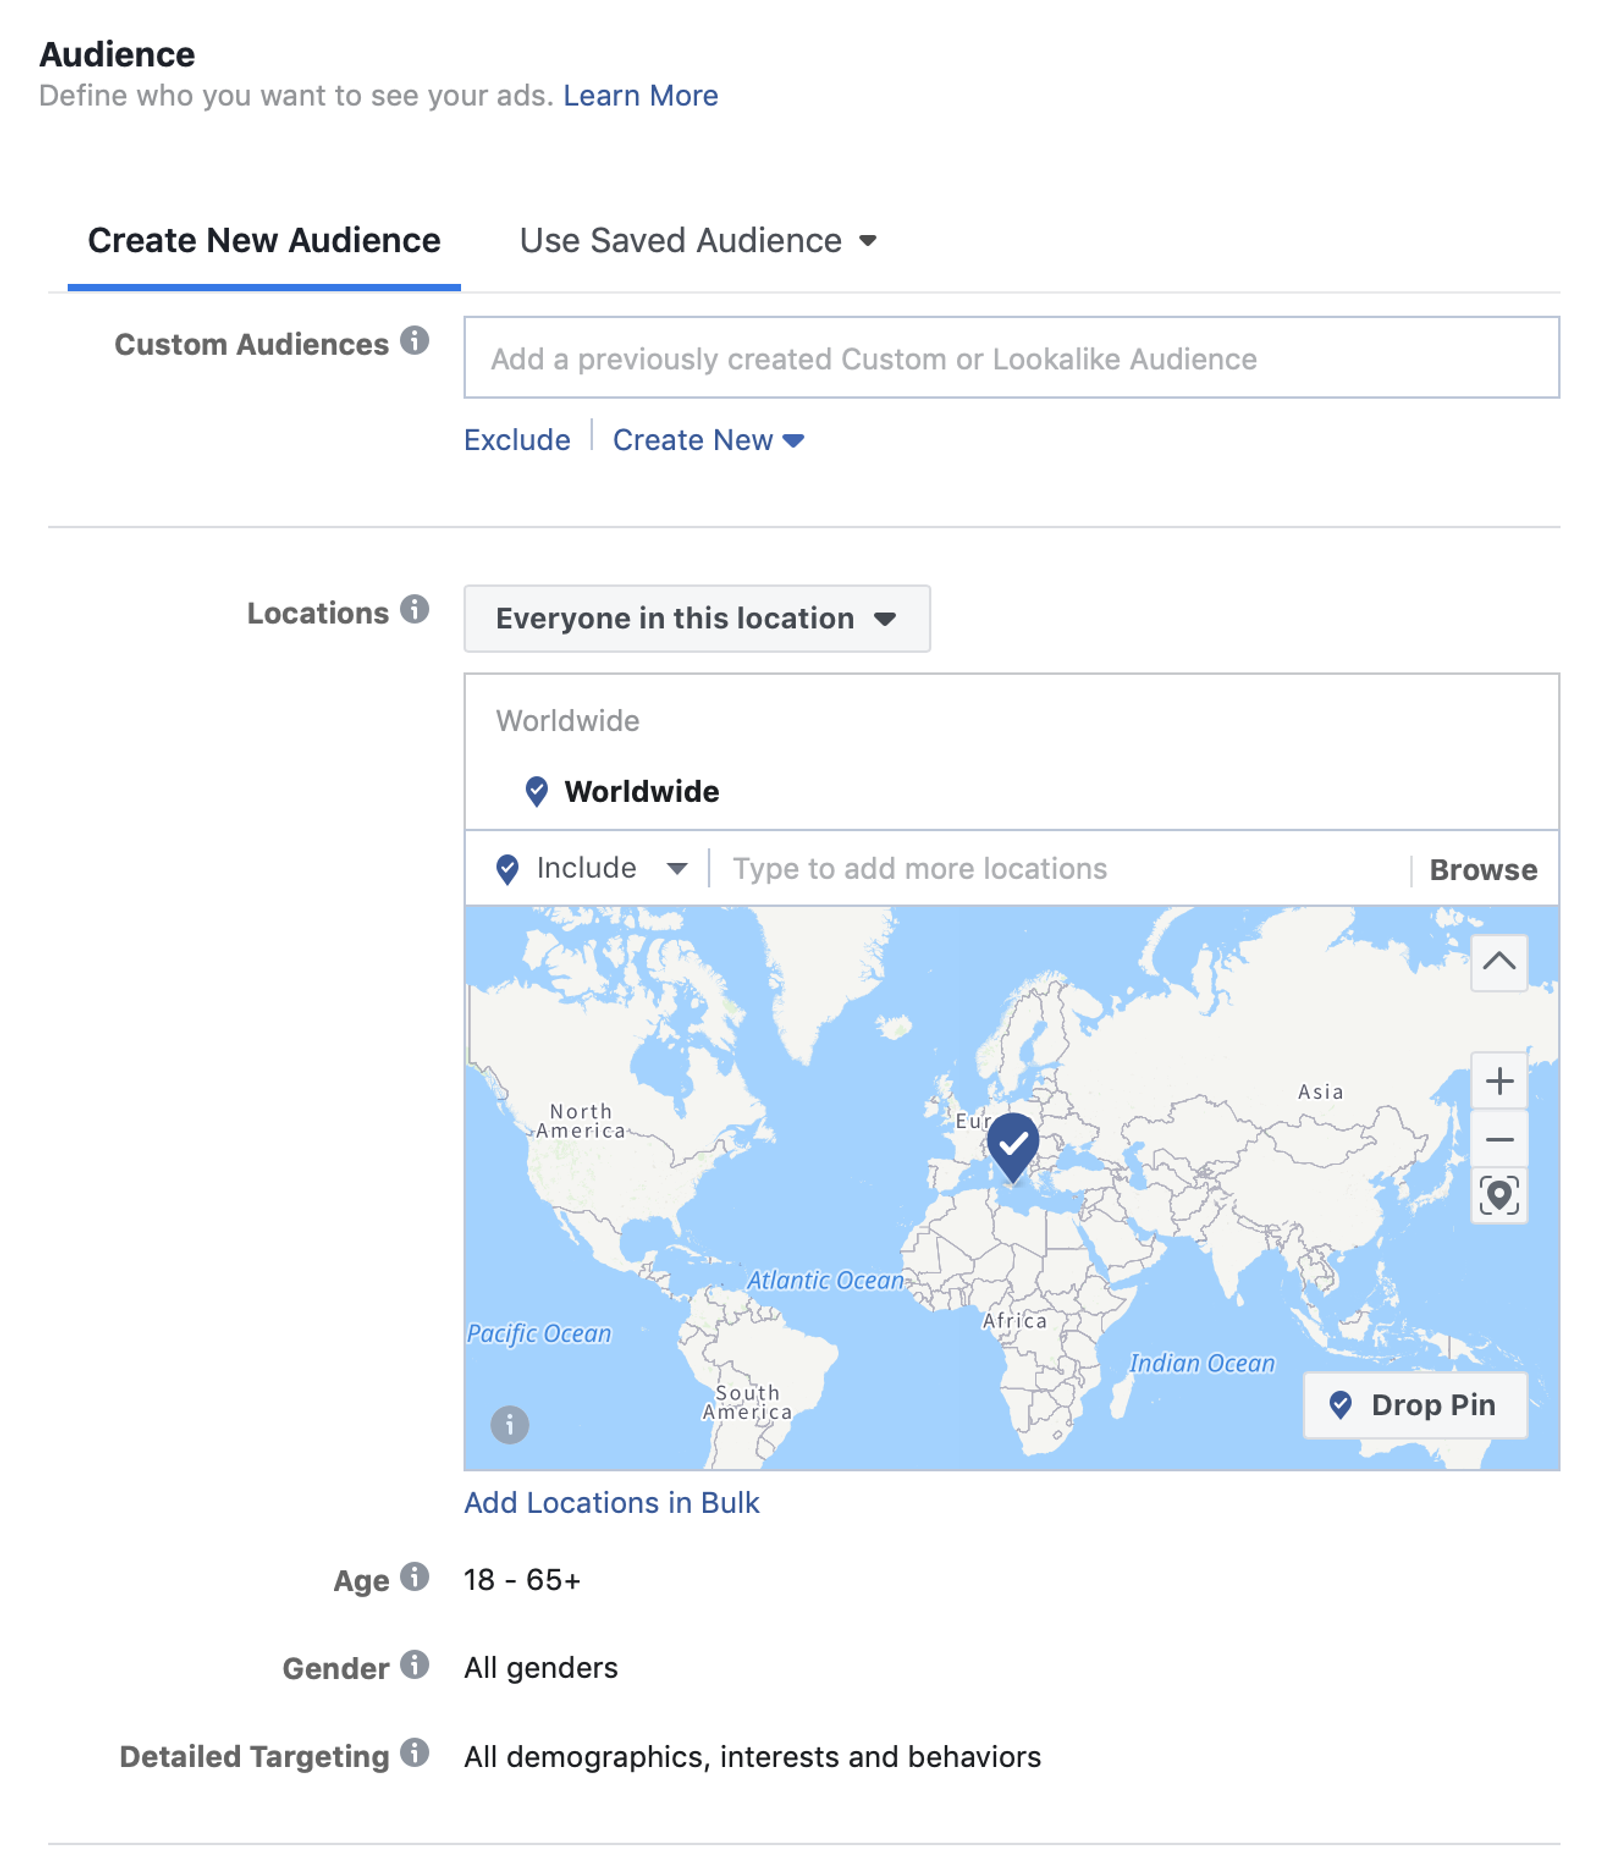The width and height of the screenshot is (1600, 1874).
Task: Open the Learn More link
Action: (x=640, y=96)
